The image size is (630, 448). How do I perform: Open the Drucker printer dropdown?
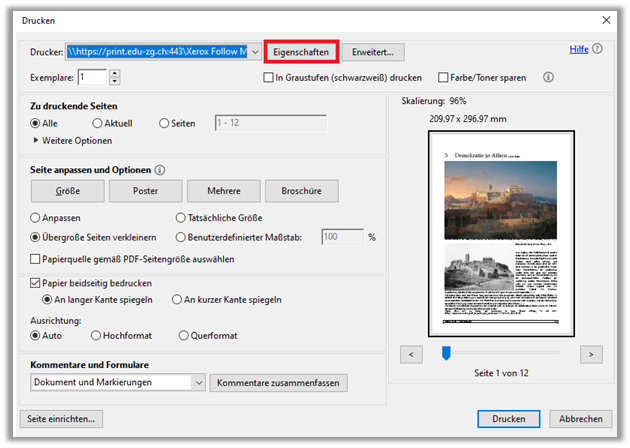(x=255, y=51)
